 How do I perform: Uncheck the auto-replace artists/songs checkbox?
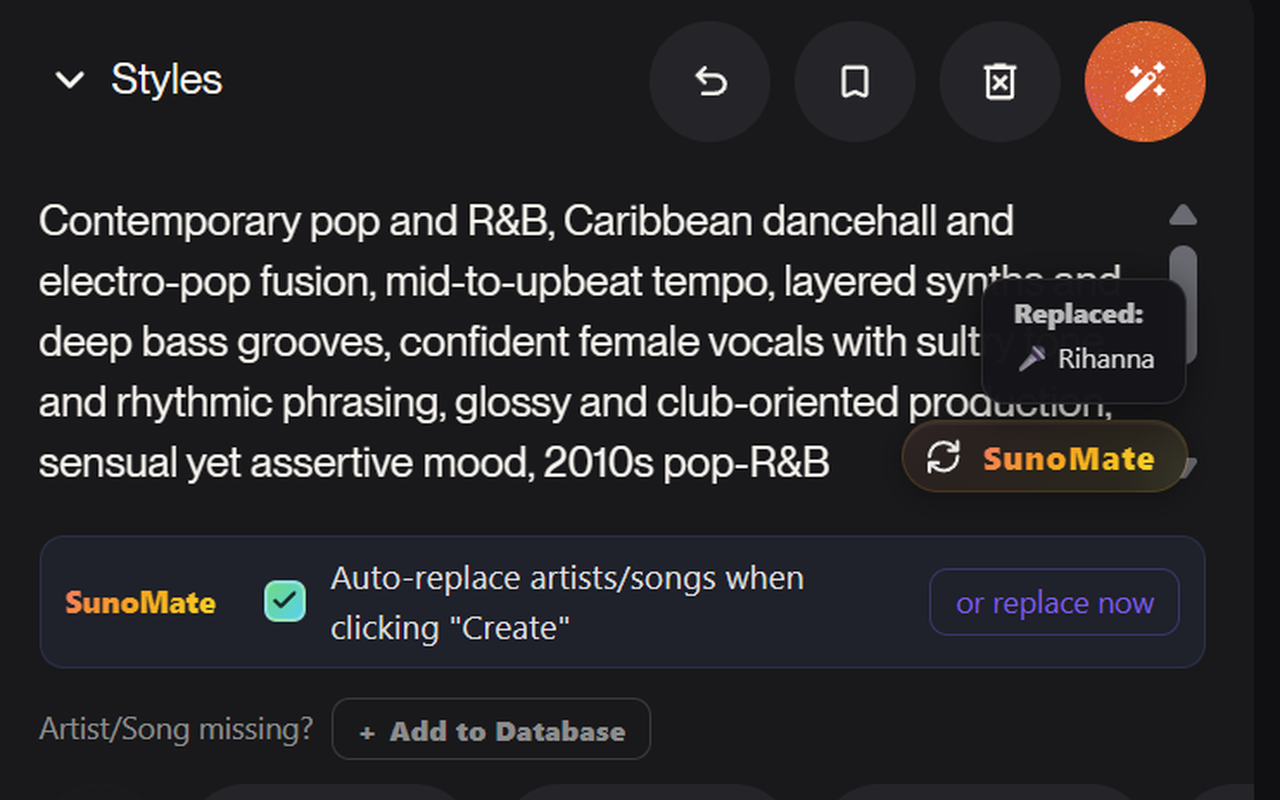(285, 602)
